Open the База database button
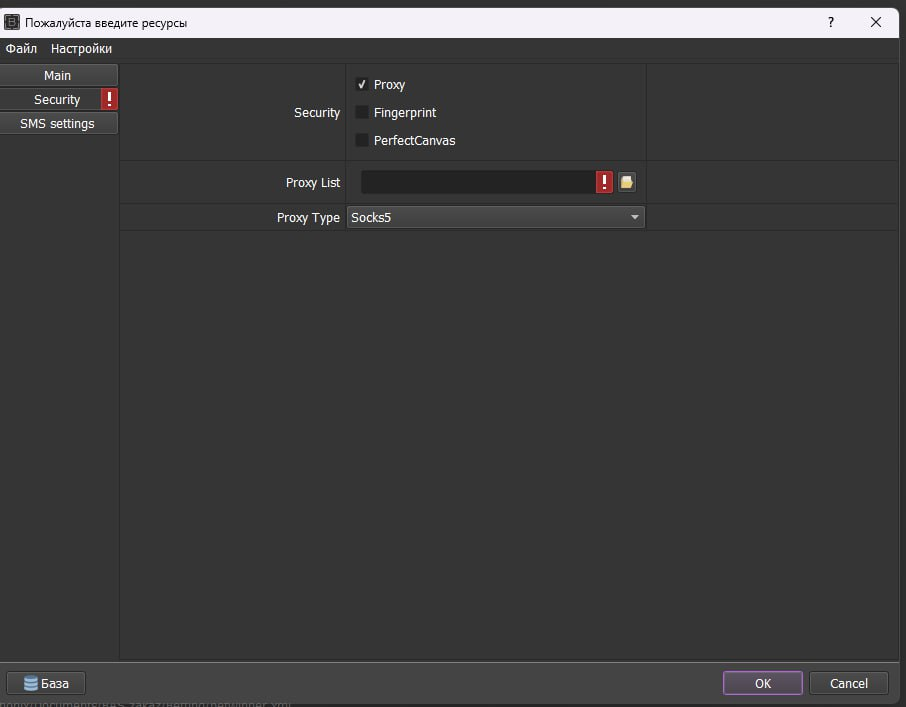Screen dimensions: 906x707 tap(46, 683)
